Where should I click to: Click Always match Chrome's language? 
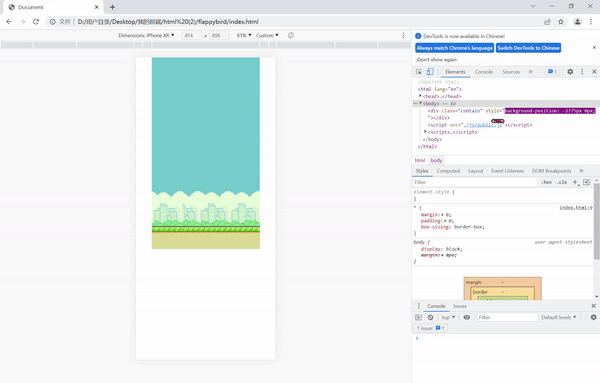tap(455, 48)
